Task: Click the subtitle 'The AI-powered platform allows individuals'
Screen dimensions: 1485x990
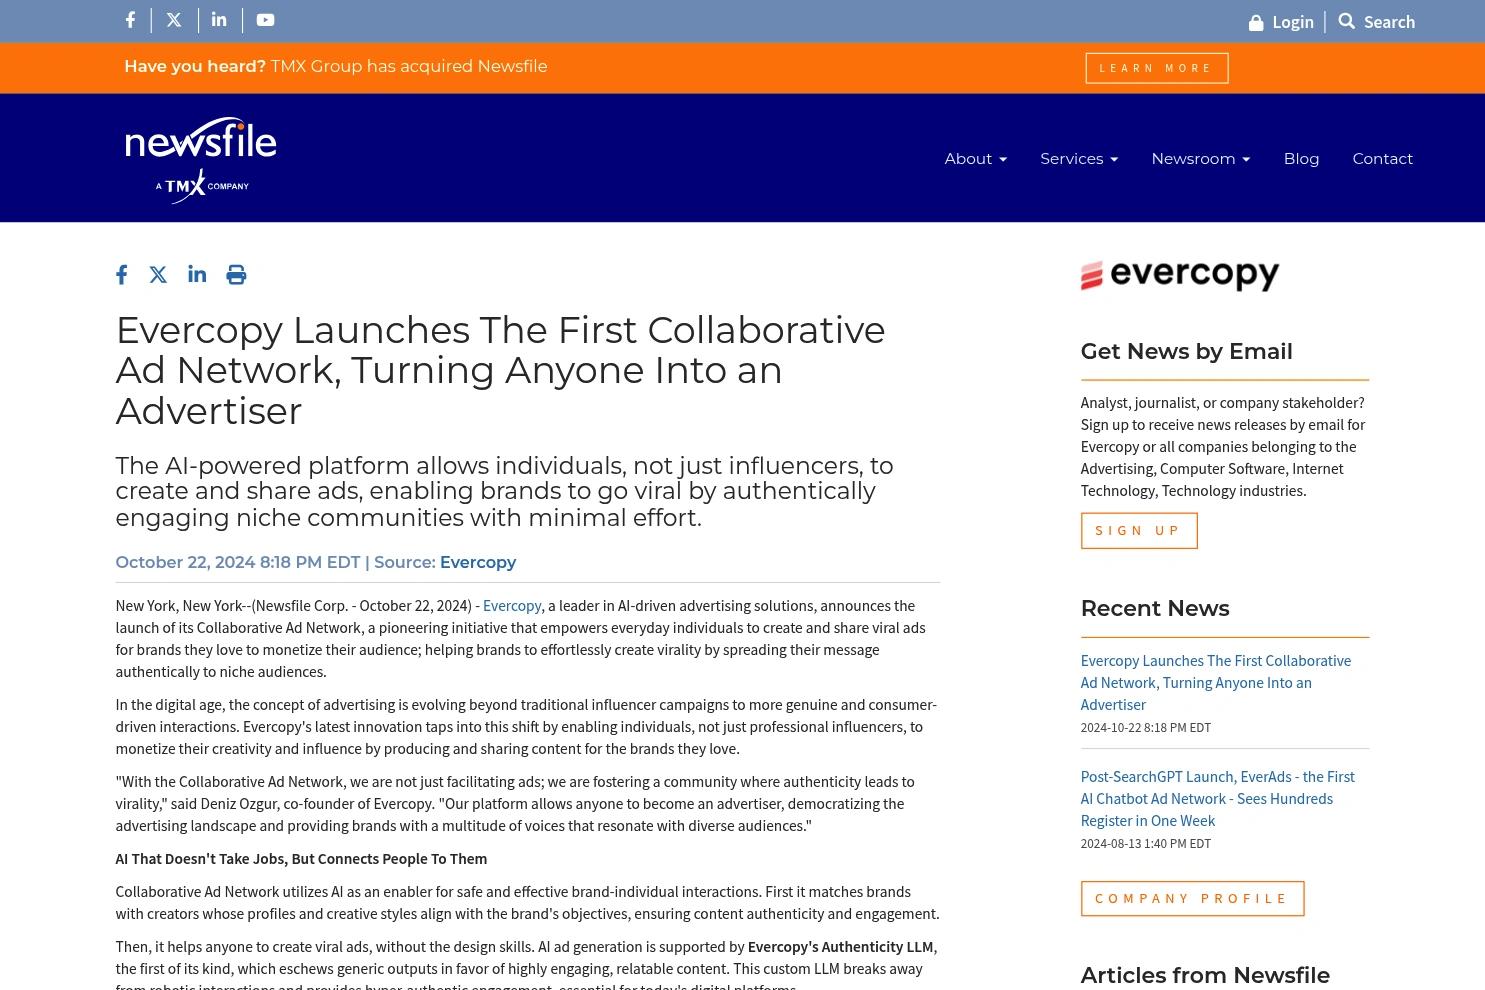Action: tap(504, 492)
